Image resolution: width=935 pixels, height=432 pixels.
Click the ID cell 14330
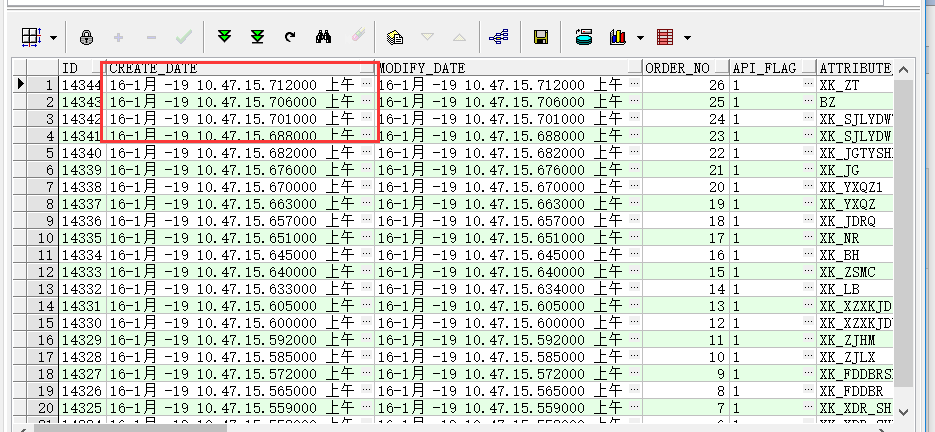coord(82,324)
